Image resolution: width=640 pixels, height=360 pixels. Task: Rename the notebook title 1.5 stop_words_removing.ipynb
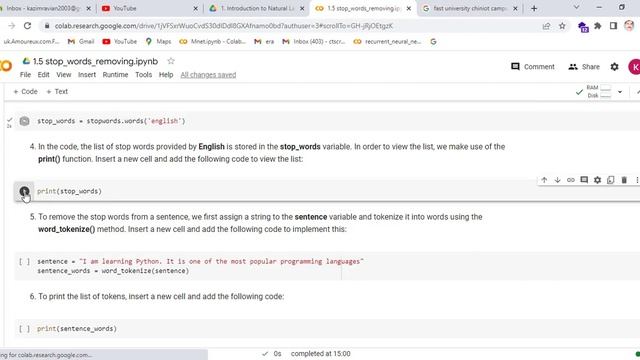coord(95,61)
